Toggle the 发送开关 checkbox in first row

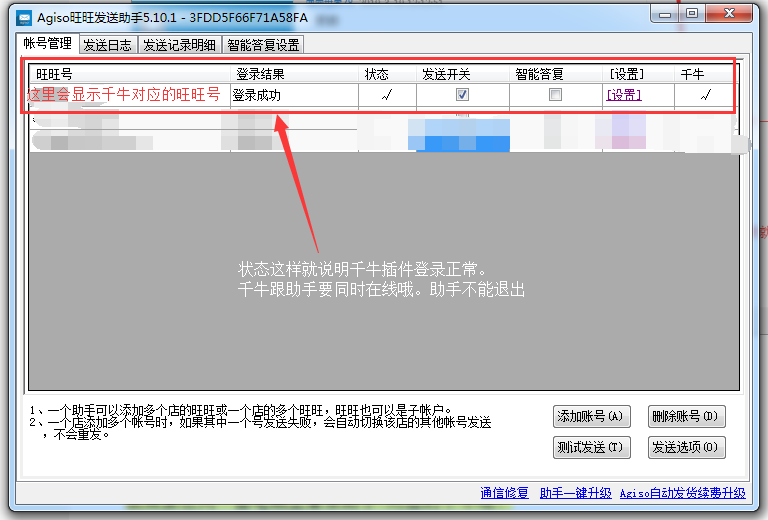462,94
